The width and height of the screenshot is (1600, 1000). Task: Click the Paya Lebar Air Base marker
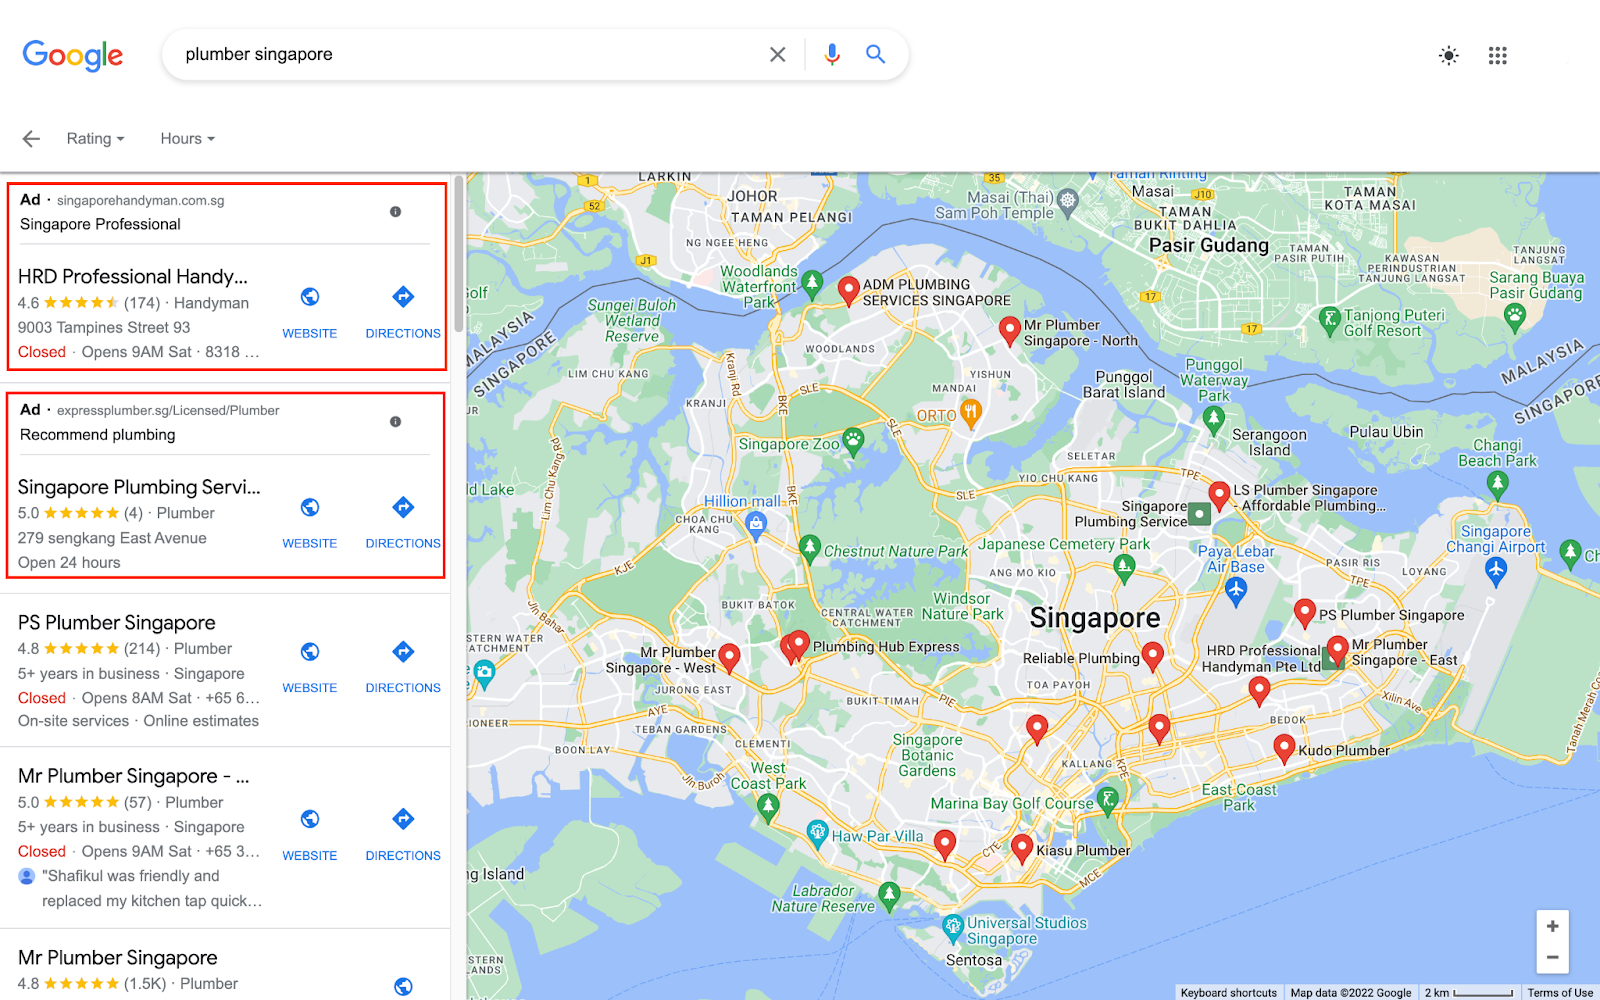[x=1236, y=591]
